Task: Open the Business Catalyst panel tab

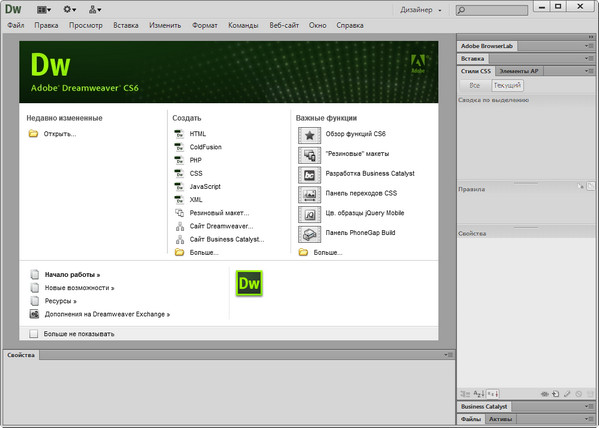Action: [484, 406]
